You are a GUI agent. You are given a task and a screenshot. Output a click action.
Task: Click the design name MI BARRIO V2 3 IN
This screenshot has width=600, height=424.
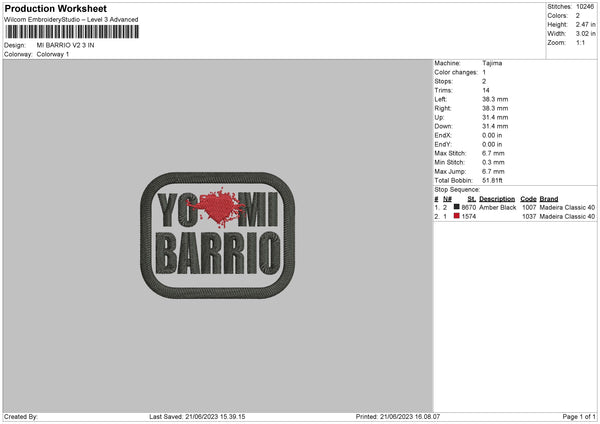65,45
